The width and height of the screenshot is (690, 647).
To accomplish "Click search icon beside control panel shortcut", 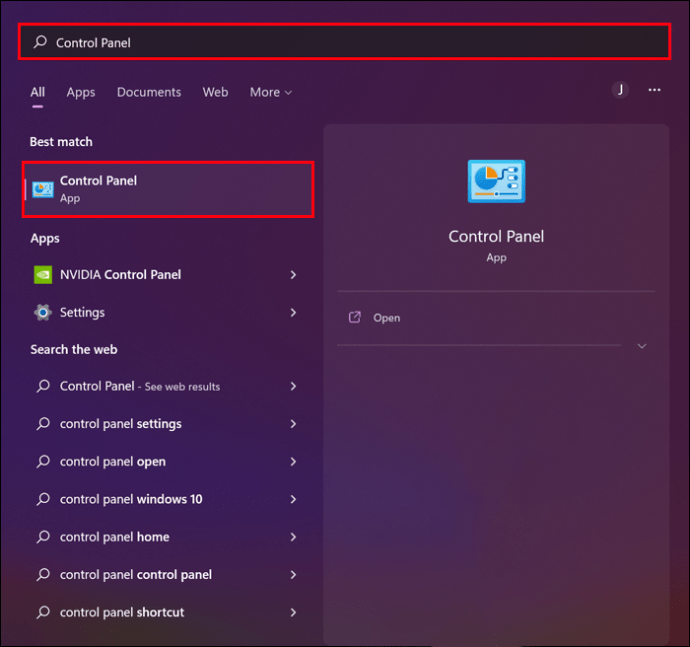I will (x=43, y=612).
